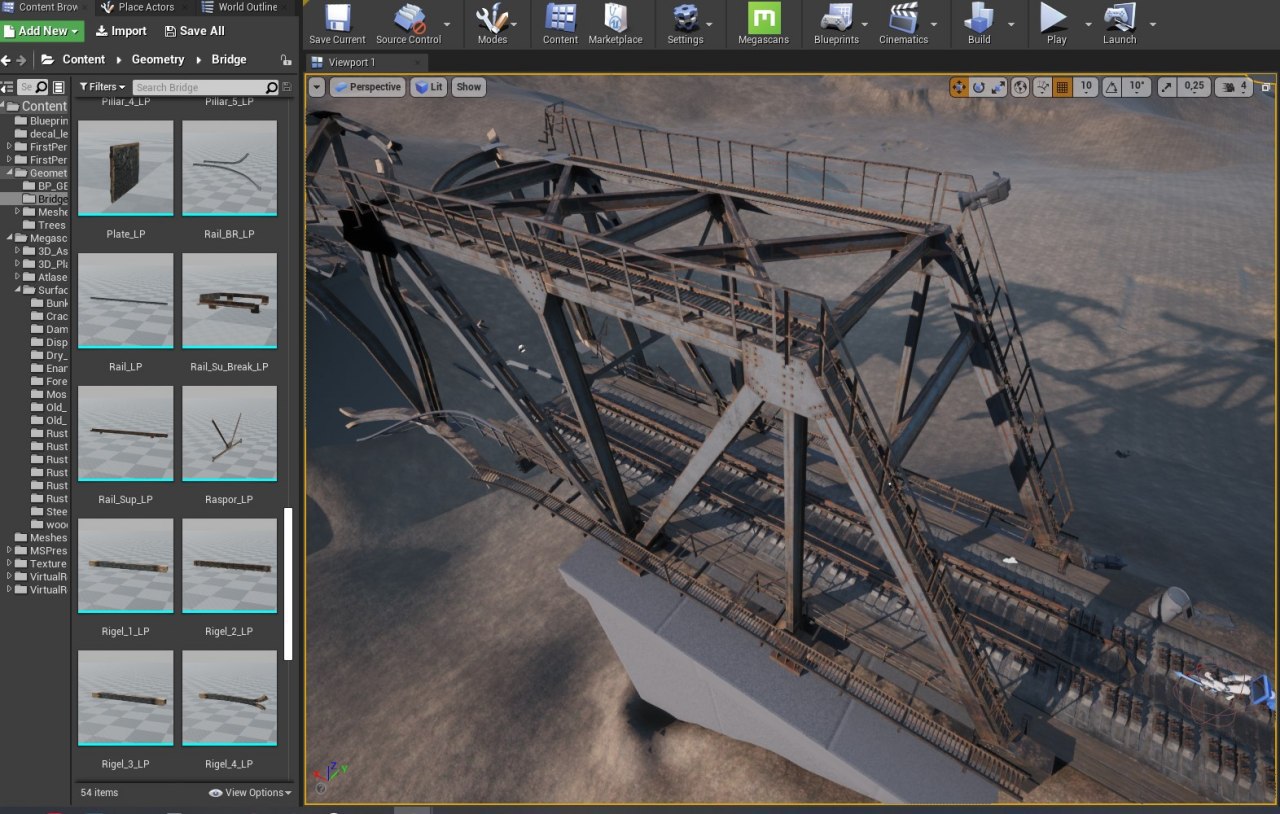Open the Show flags menu
This screenshot has height=814, width=1280.
pyautogui.click(x=469, y=87)
